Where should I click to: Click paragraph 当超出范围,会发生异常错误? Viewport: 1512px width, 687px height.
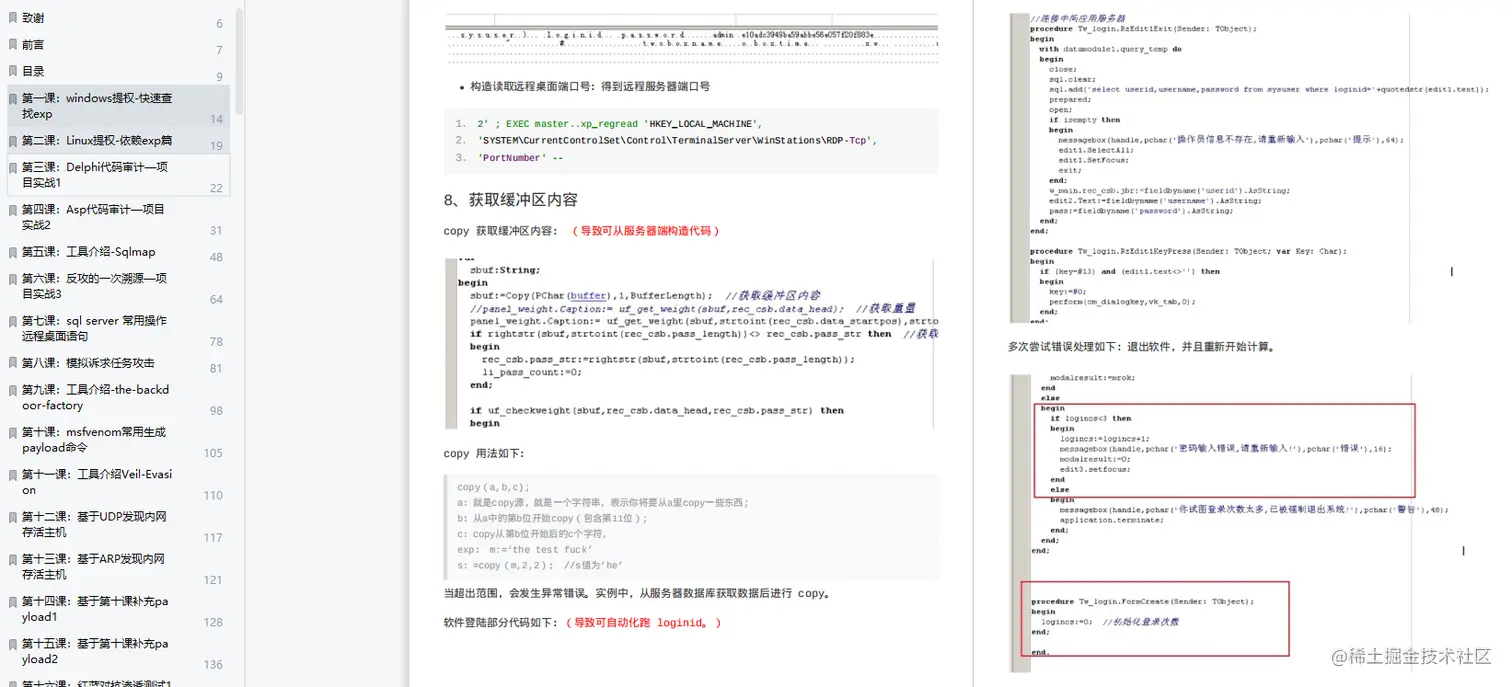(637, 593)
